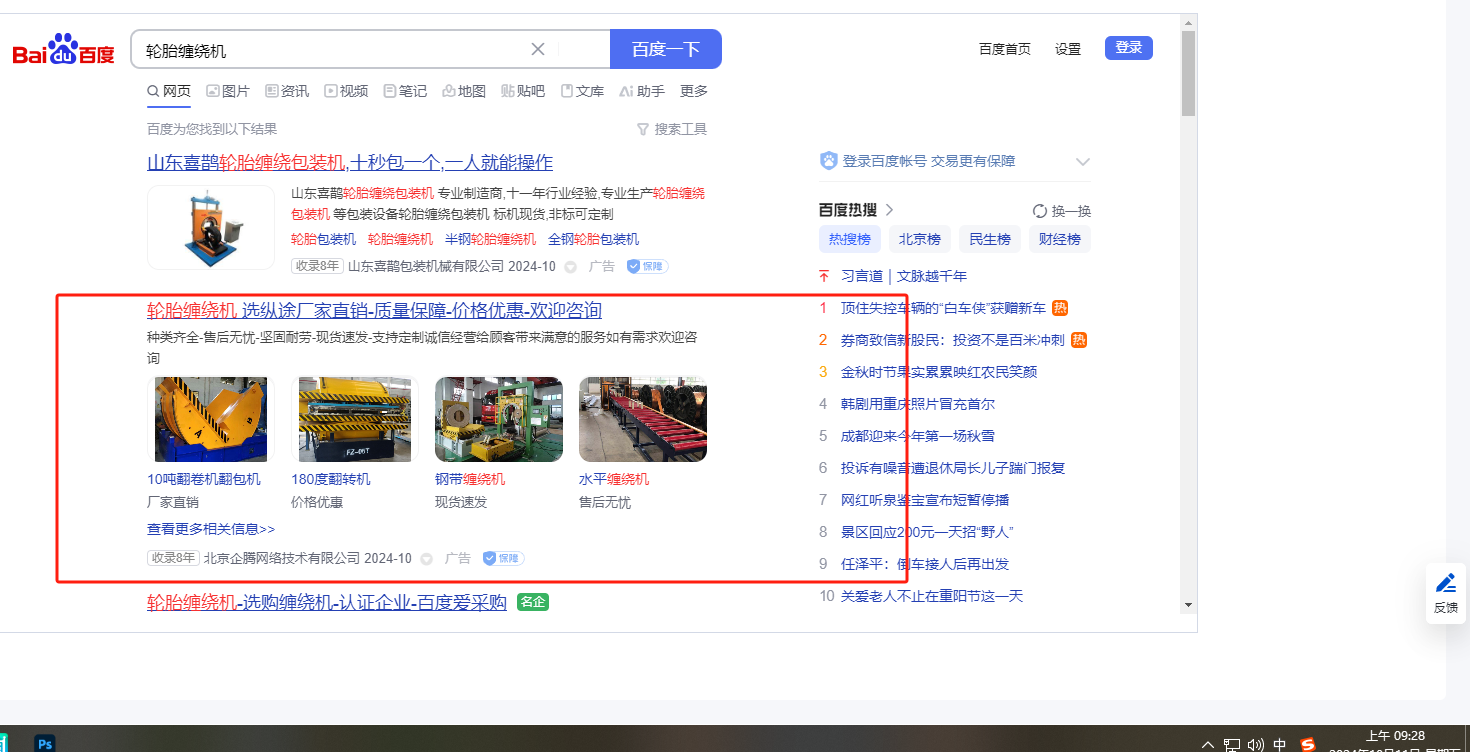Open result 轮胎缠绕机 选纵途厂家直销
This screenshot has width=1470, height=752.
(x=374, y=310)
